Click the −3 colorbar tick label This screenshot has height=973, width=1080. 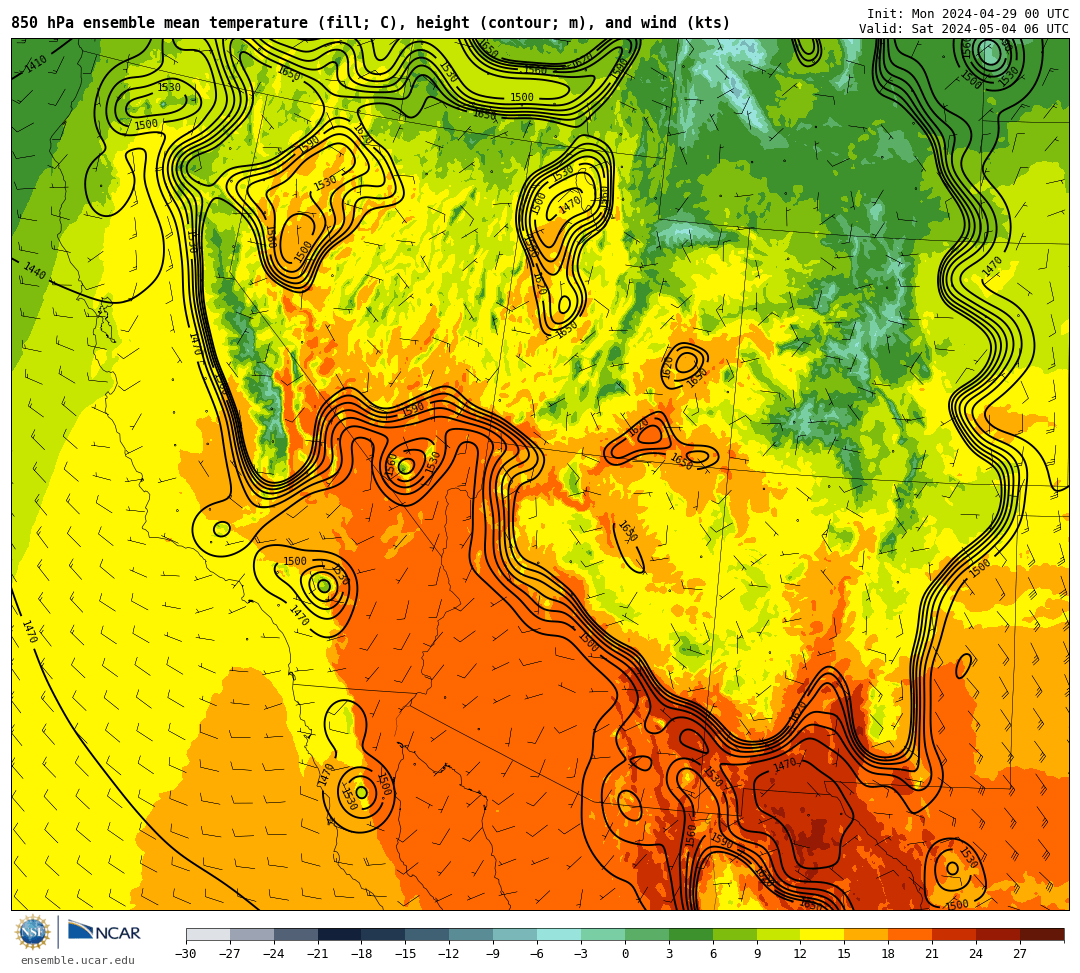(x=581, y=954)
